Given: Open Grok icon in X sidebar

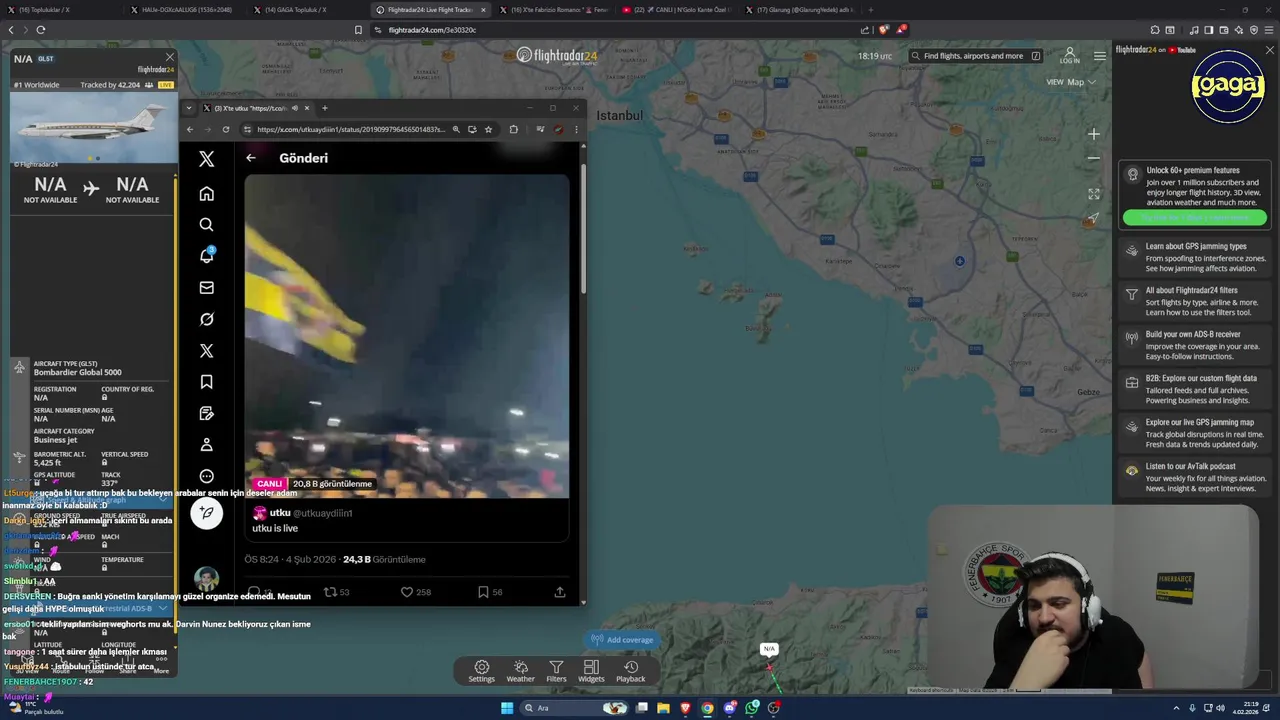Looking at the screenshot, I should (x=207, y=319).
